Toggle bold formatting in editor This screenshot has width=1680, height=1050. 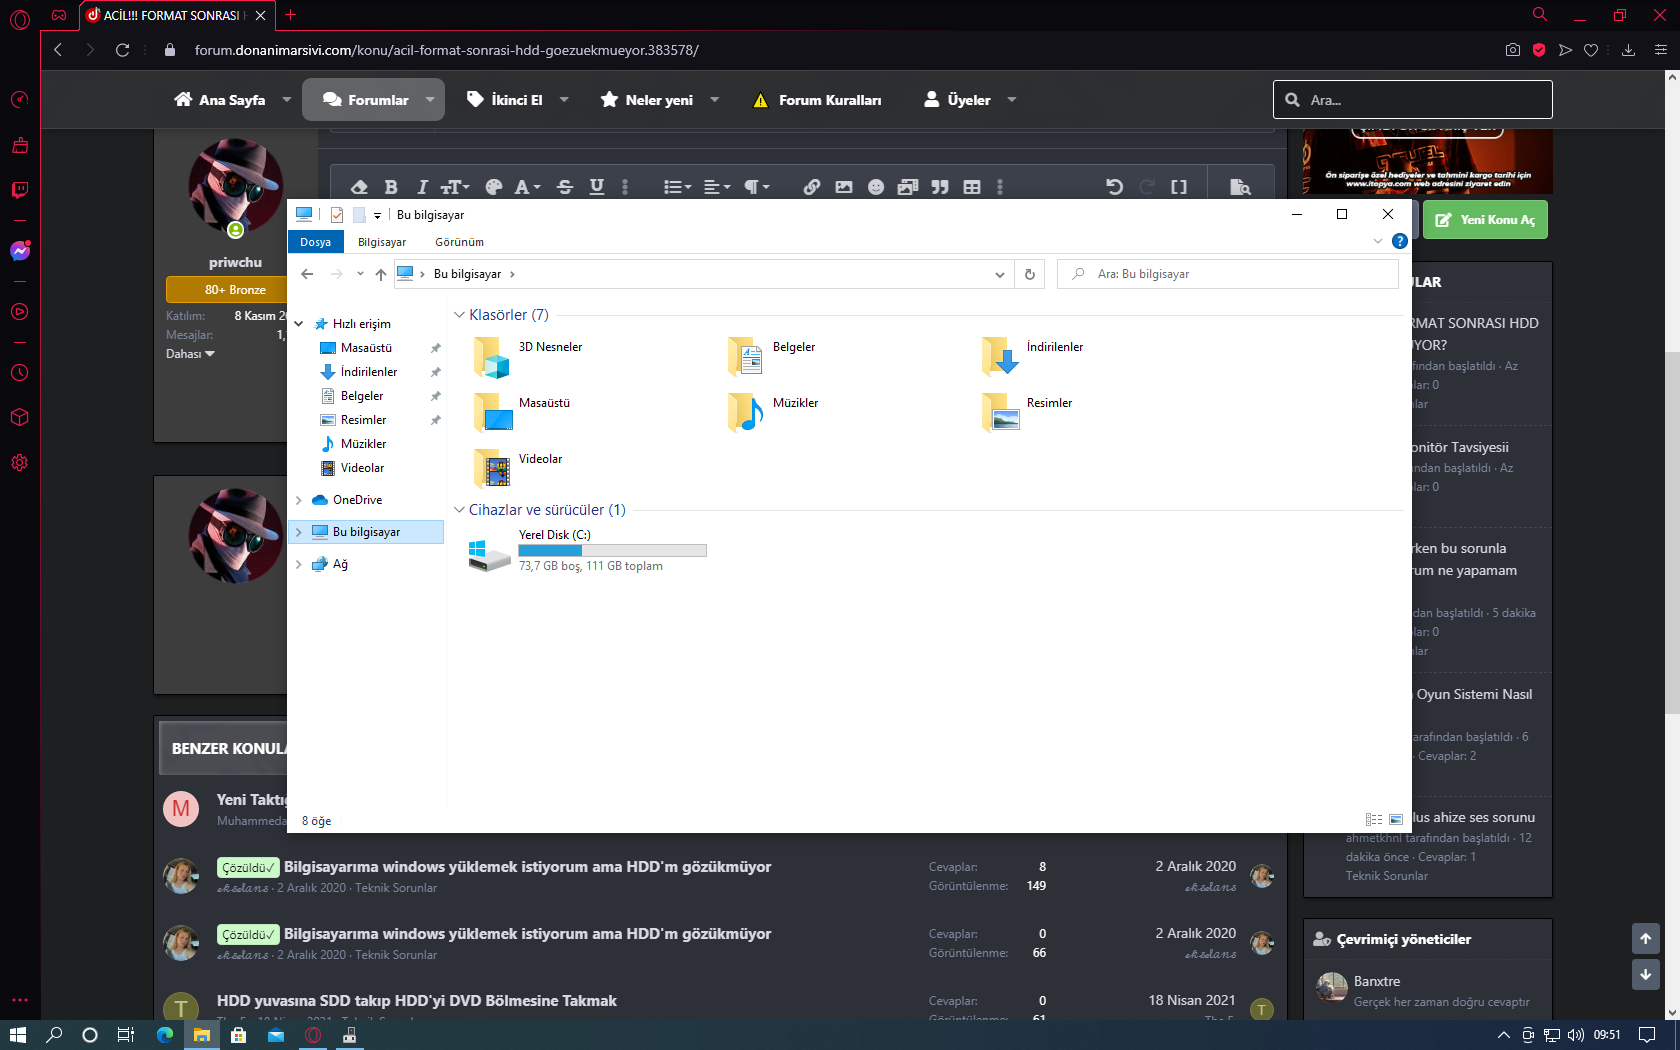[391, 187]
